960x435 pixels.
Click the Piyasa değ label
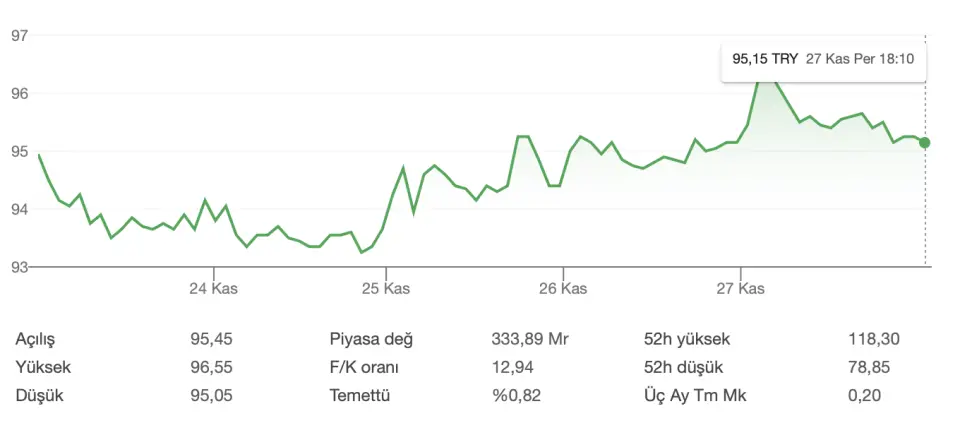point(371,339)
